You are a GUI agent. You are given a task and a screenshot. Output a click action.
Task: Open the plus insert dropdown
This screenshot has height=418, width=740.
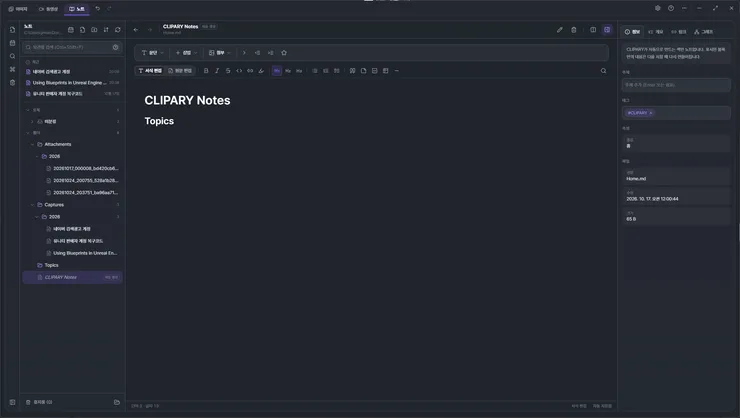tap(186, 53)
